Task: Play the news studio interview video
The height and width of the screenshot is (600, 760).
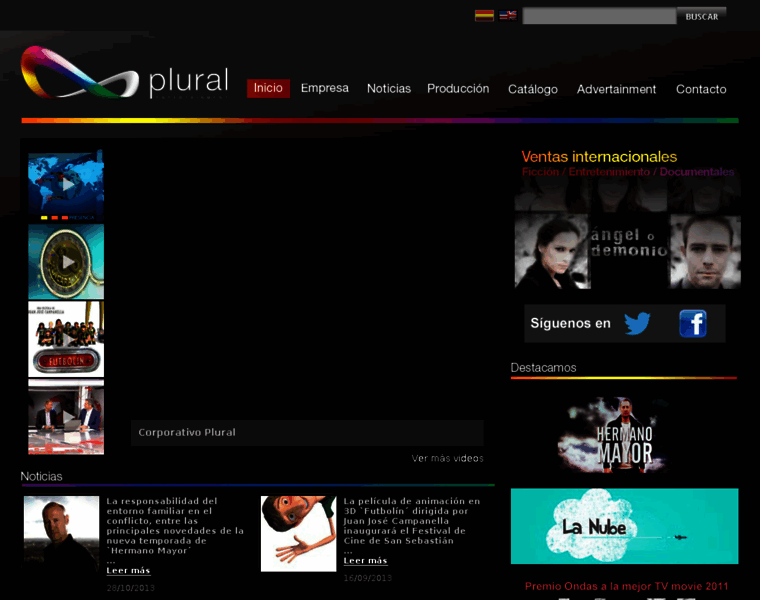Action: point(66,417)
